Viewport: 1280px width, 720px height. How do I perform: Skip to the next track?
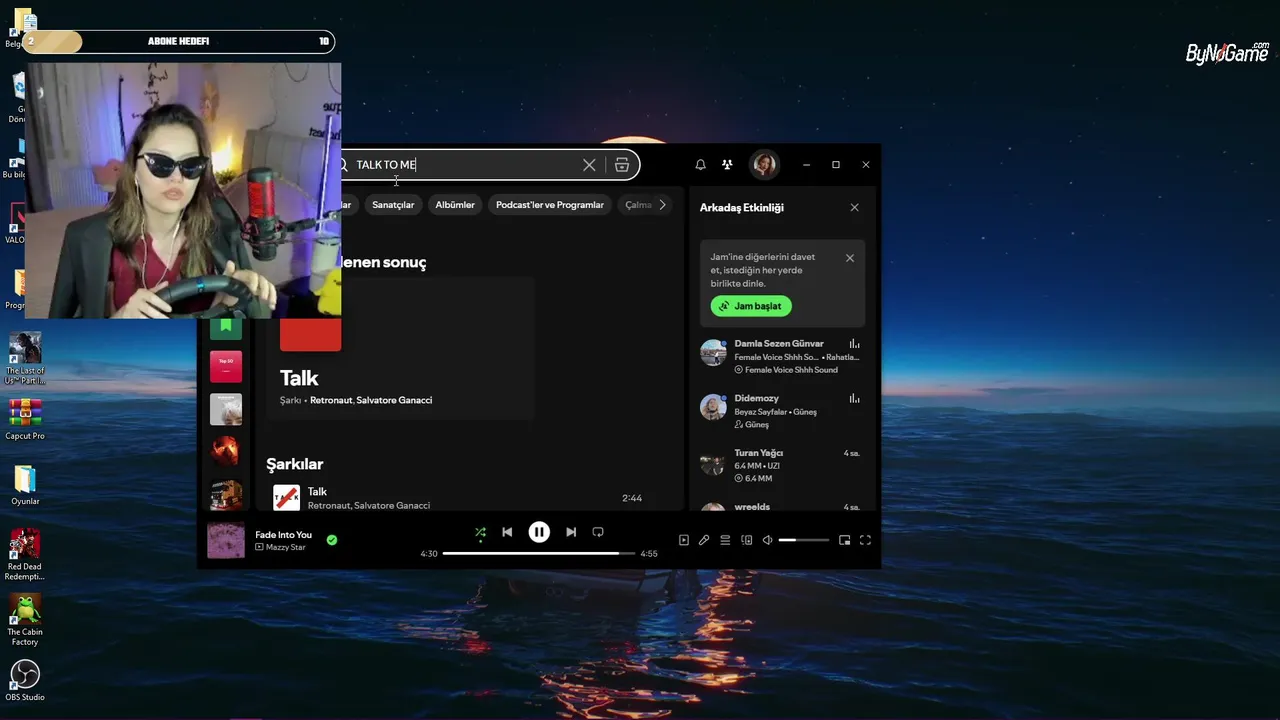(x=571, y=532)
